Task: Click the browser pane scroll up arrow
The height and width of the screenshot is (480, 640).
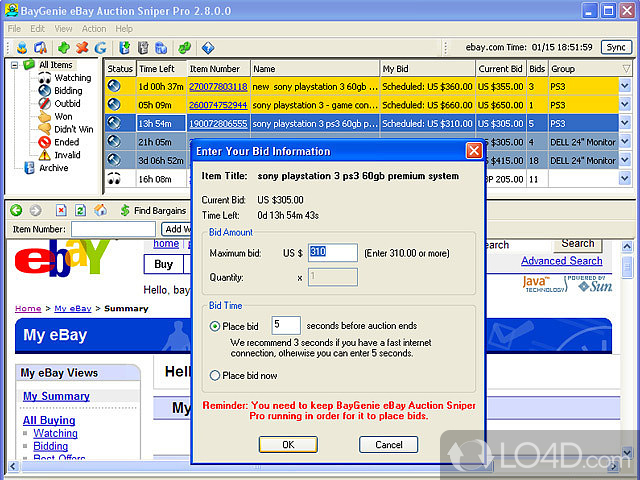Action: pyautogui.click(x=627, y=247)
